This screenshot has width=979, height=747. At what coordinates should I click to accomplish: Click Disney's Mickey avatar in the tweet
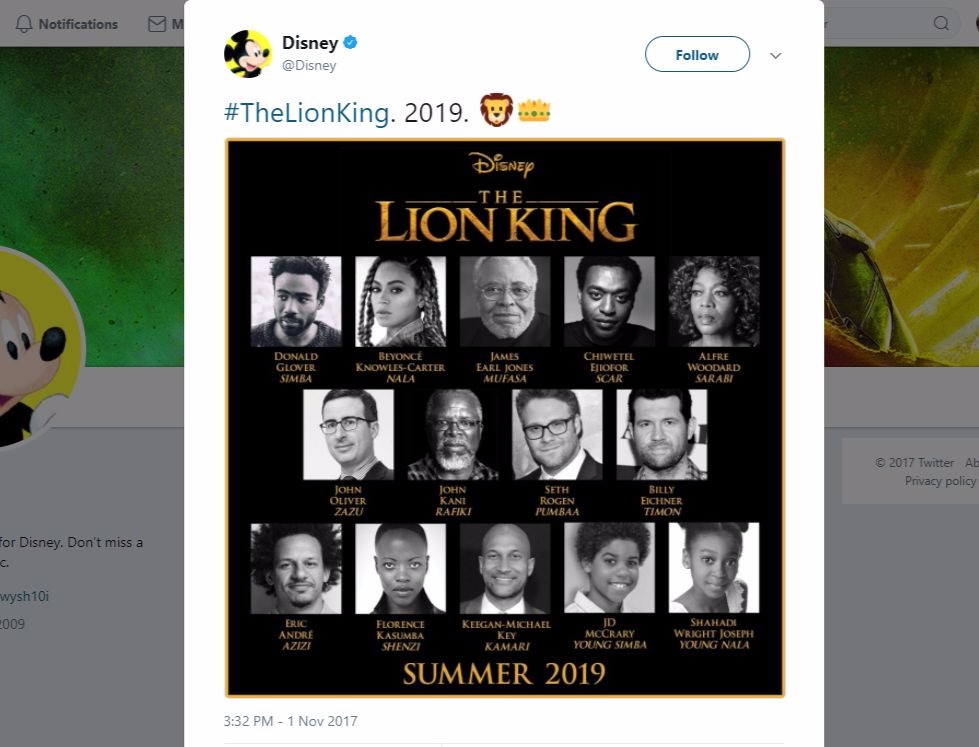[x=247, y=54]
